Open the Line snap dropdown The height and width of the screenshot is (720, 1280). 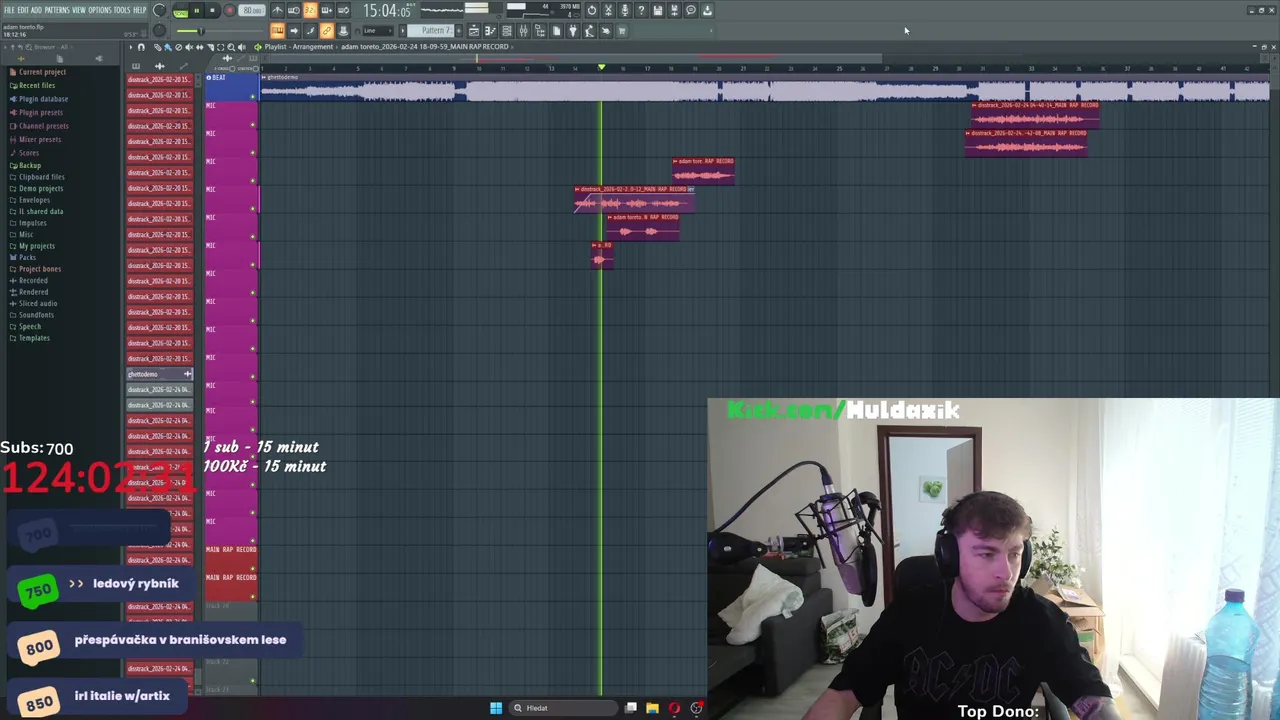pyautogui.click(x=378, y=31)
